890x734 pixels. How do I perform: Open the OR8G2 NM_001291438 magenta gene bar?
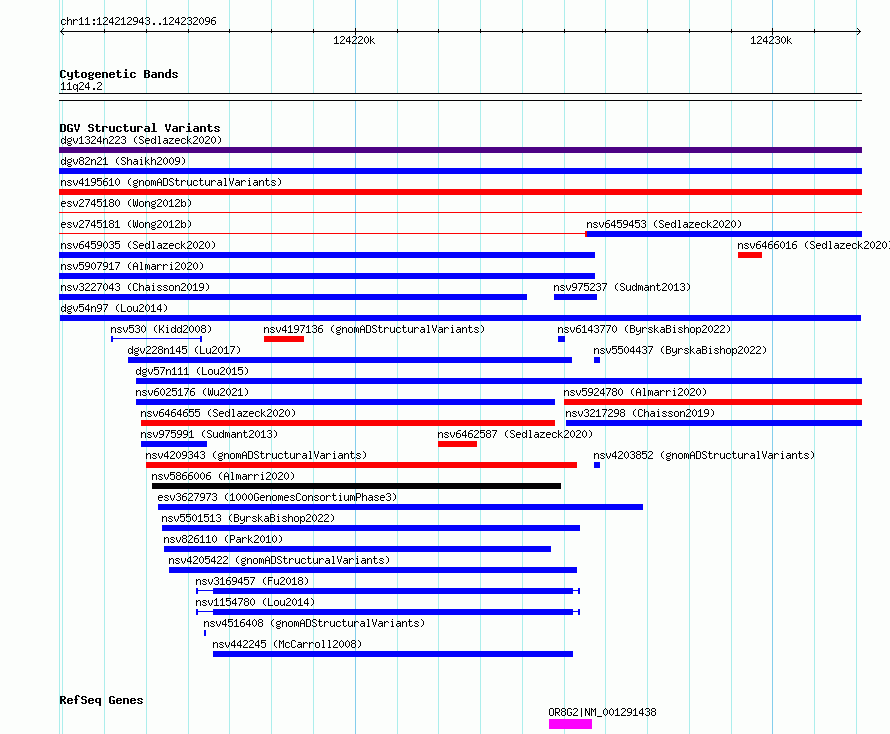[570, 724]
